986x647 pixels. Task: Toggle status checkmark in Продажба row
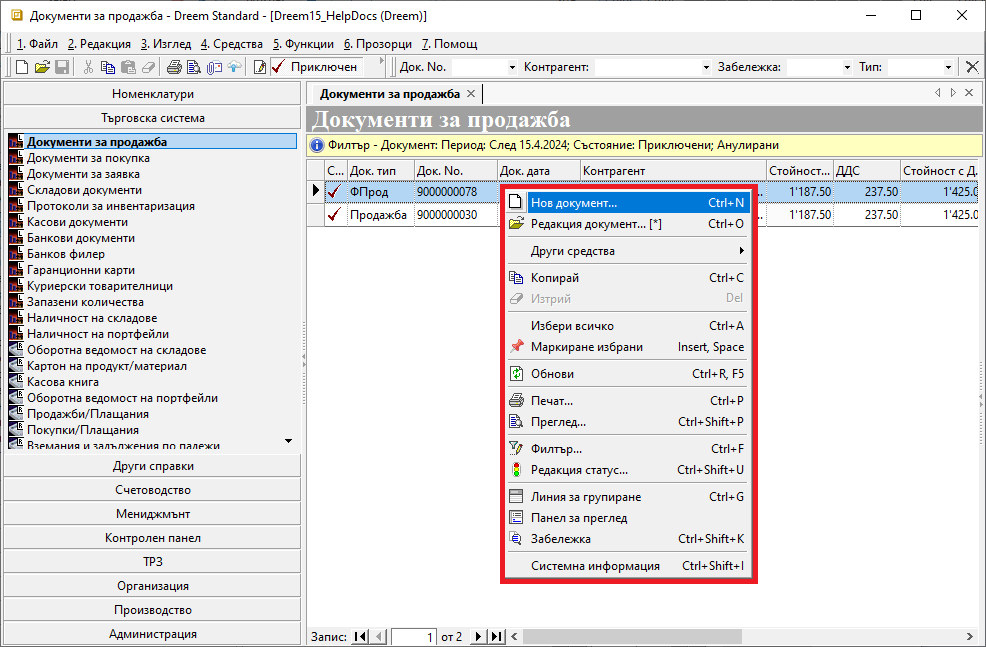tap(335, 214)
